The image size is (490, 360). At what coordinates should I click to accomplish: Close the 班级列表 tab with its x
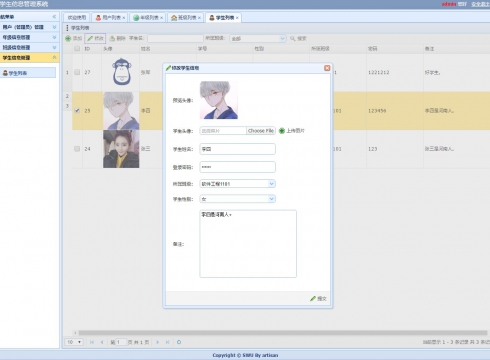click(x=199, y=18)
